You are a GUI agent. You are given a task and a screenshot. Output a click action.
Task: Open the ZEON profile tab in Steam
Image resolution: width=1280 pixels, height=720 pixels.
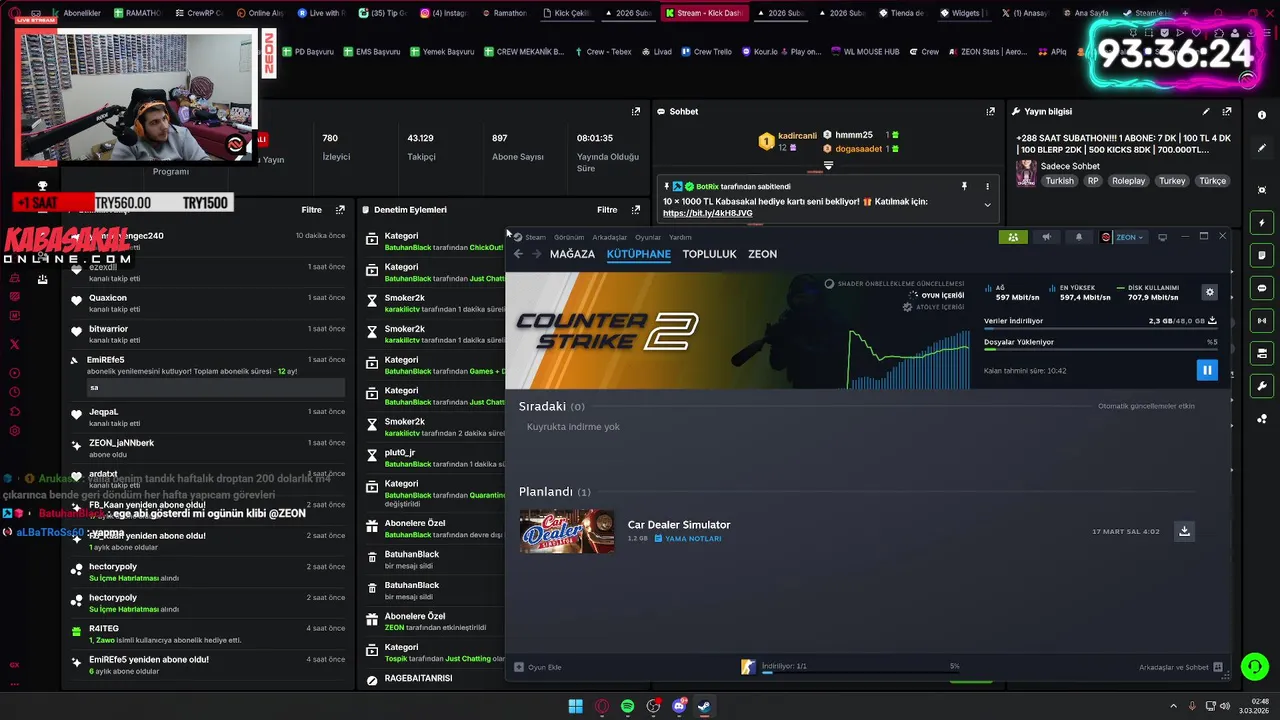point(762,254)
